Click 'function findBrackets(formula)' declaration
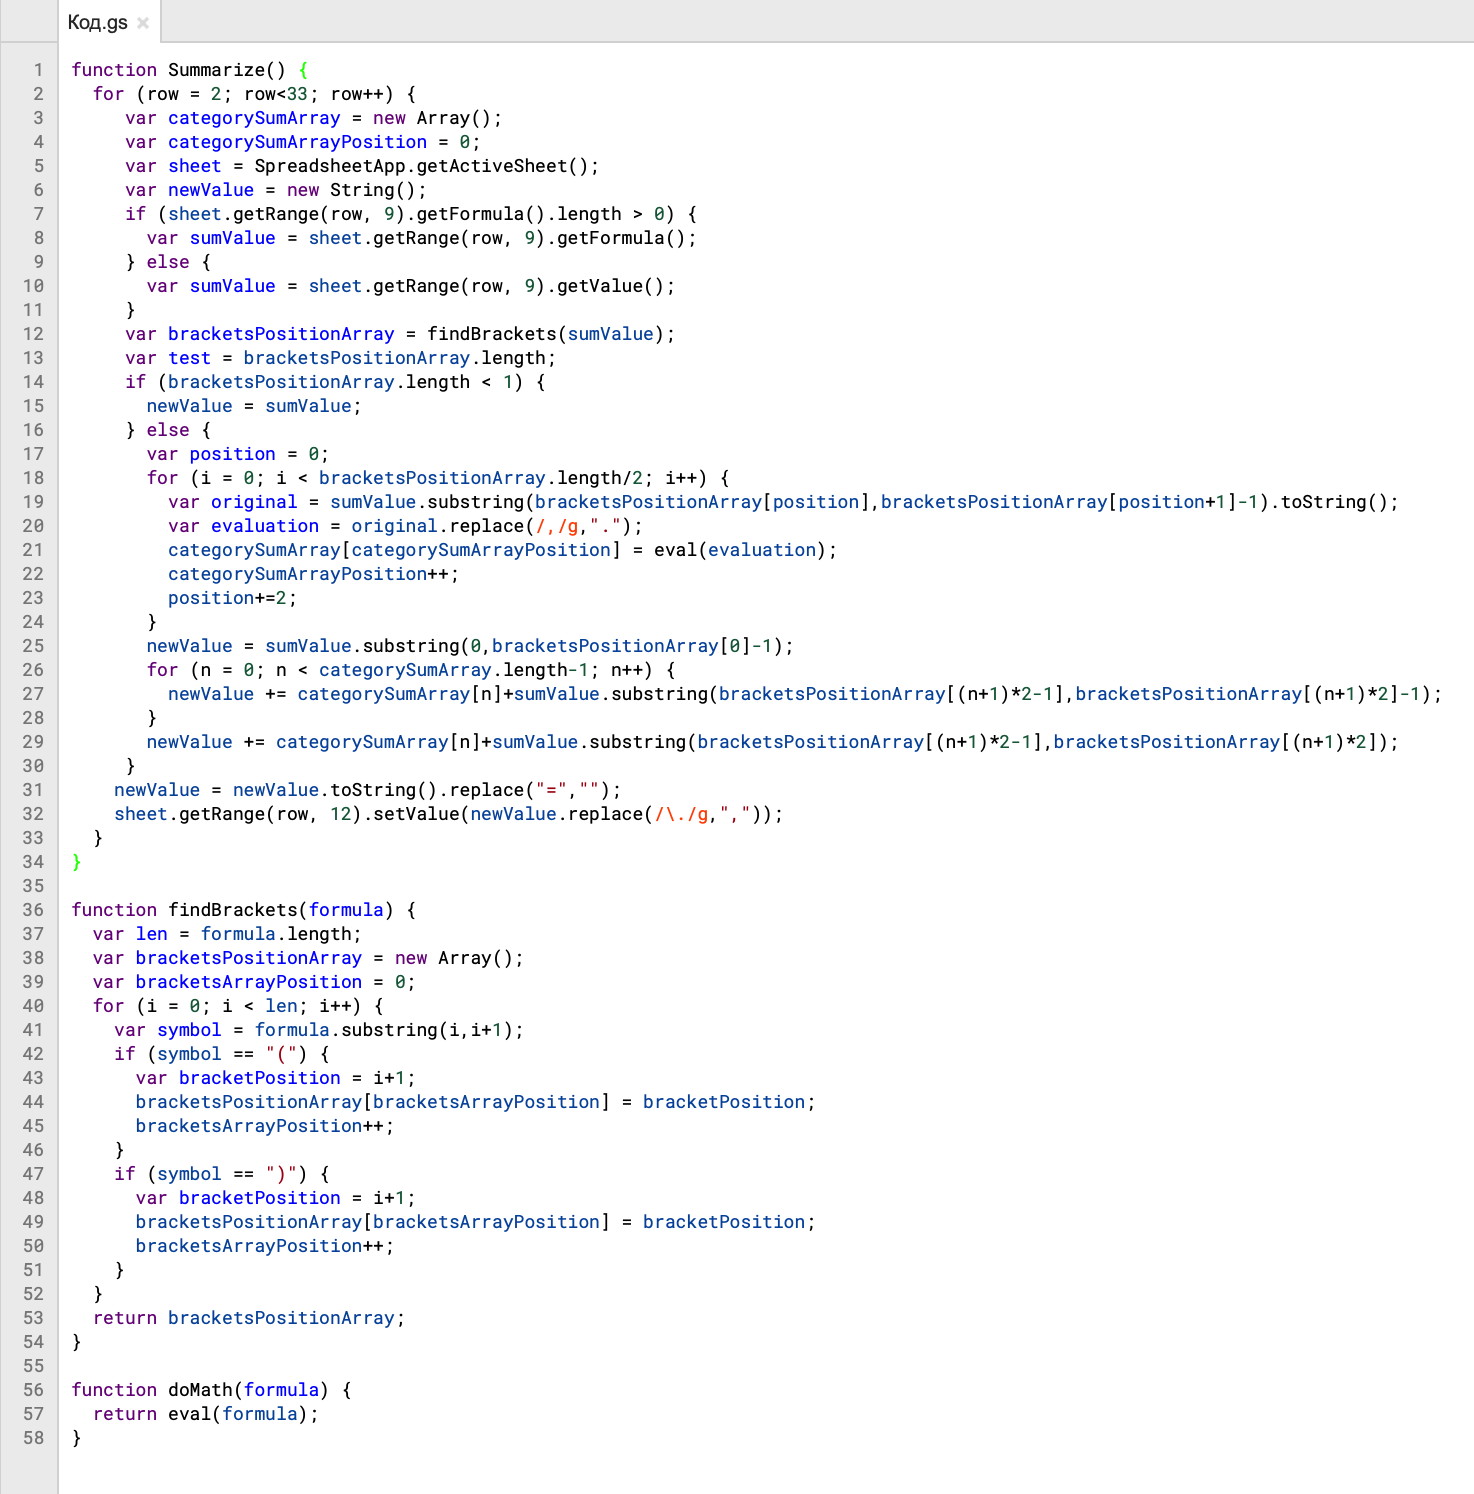This screenshot has height=1494, width=1474. coord(232,910)
